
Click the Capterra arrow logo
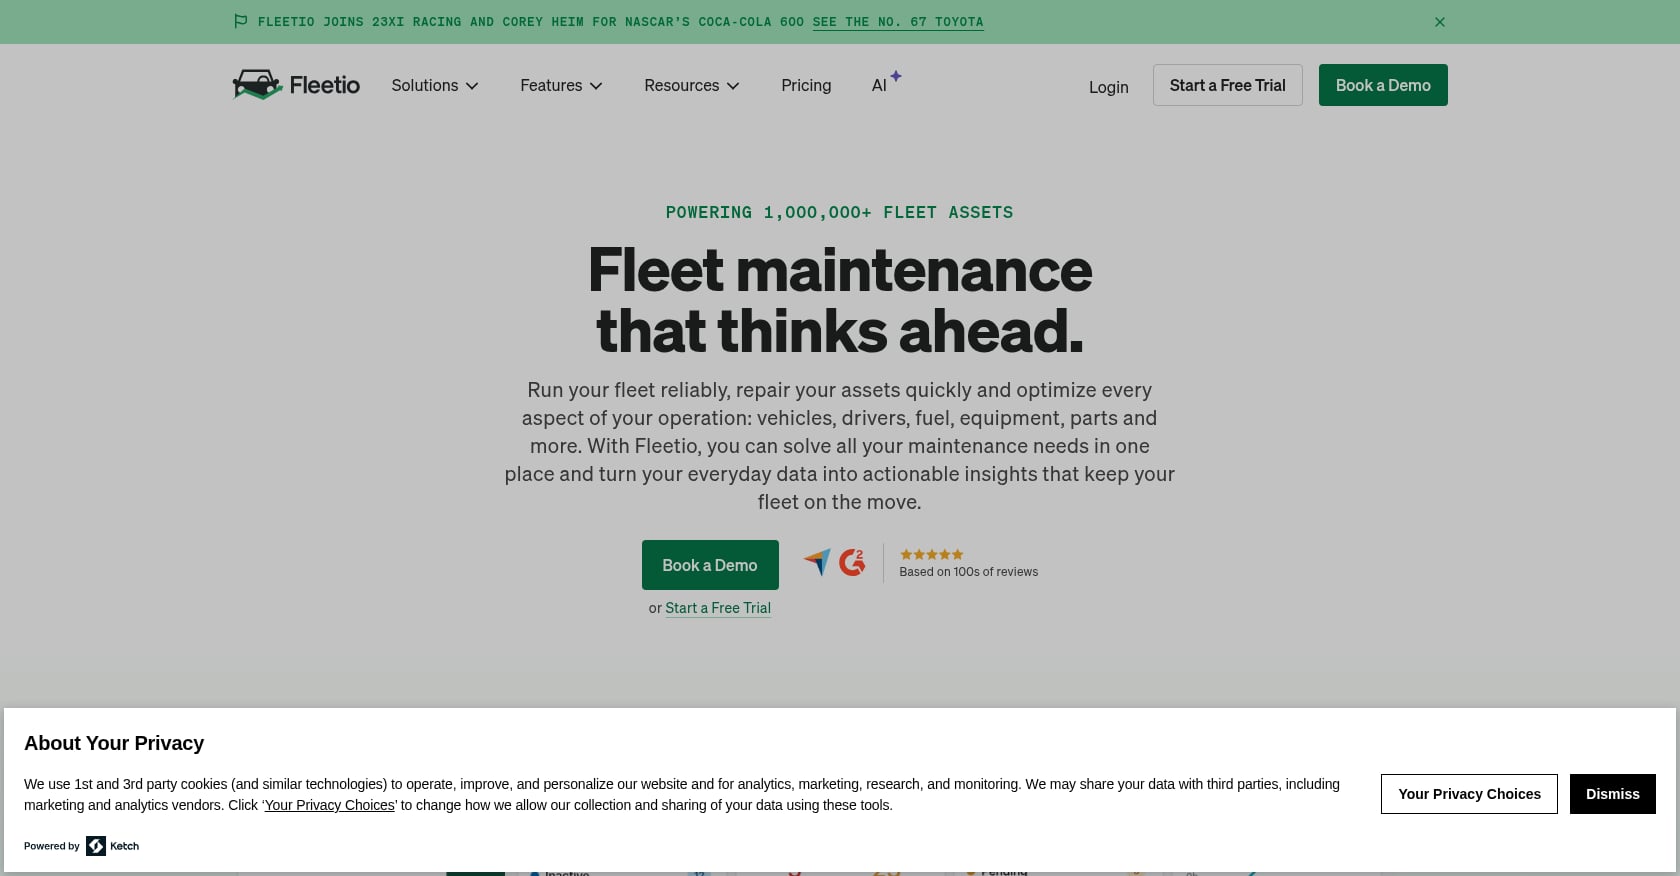pyautogui.click(x=817, y=562)
